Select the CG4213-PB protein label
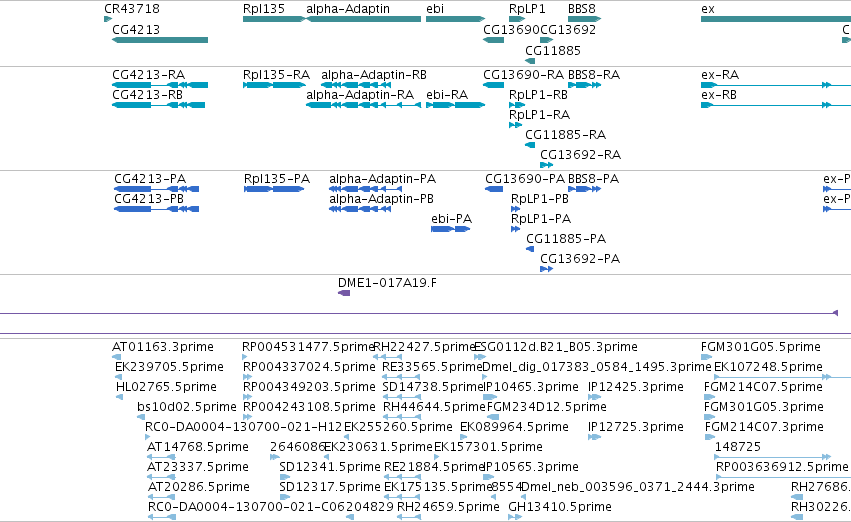This screenshot has height=522, width=851. [x=149, y=199]
